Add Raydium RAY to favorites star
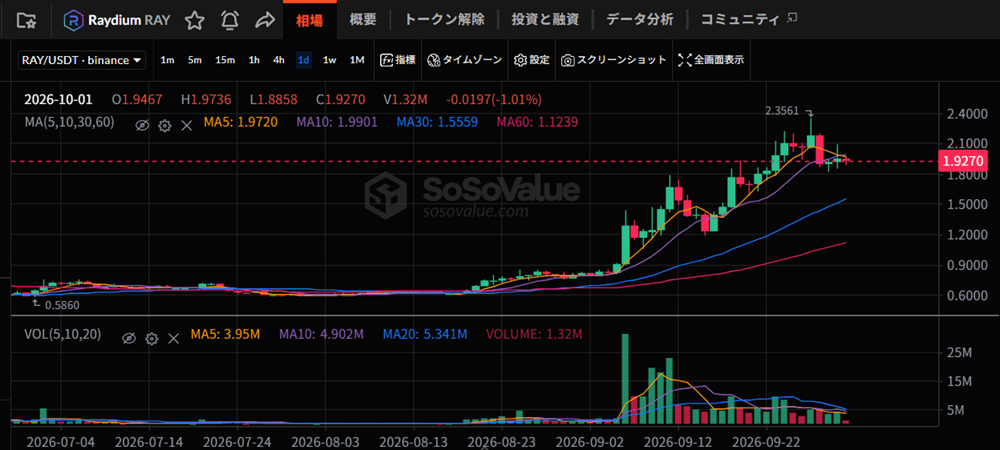1000x450 pixels. tap(195, 20)
